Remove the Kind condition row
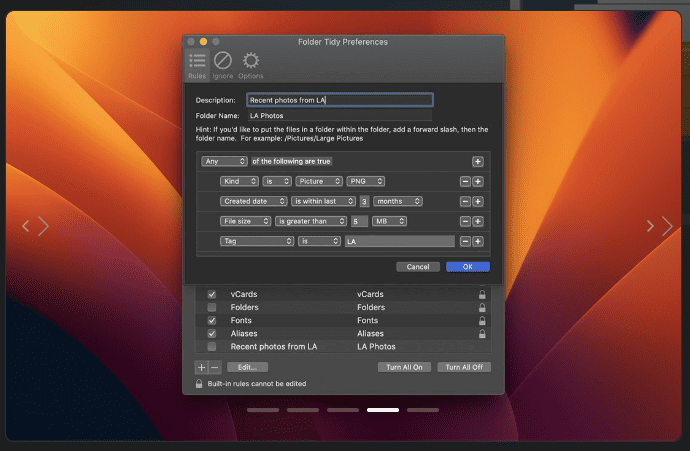This screenshot has width=690, height=451. coord(465,181)
